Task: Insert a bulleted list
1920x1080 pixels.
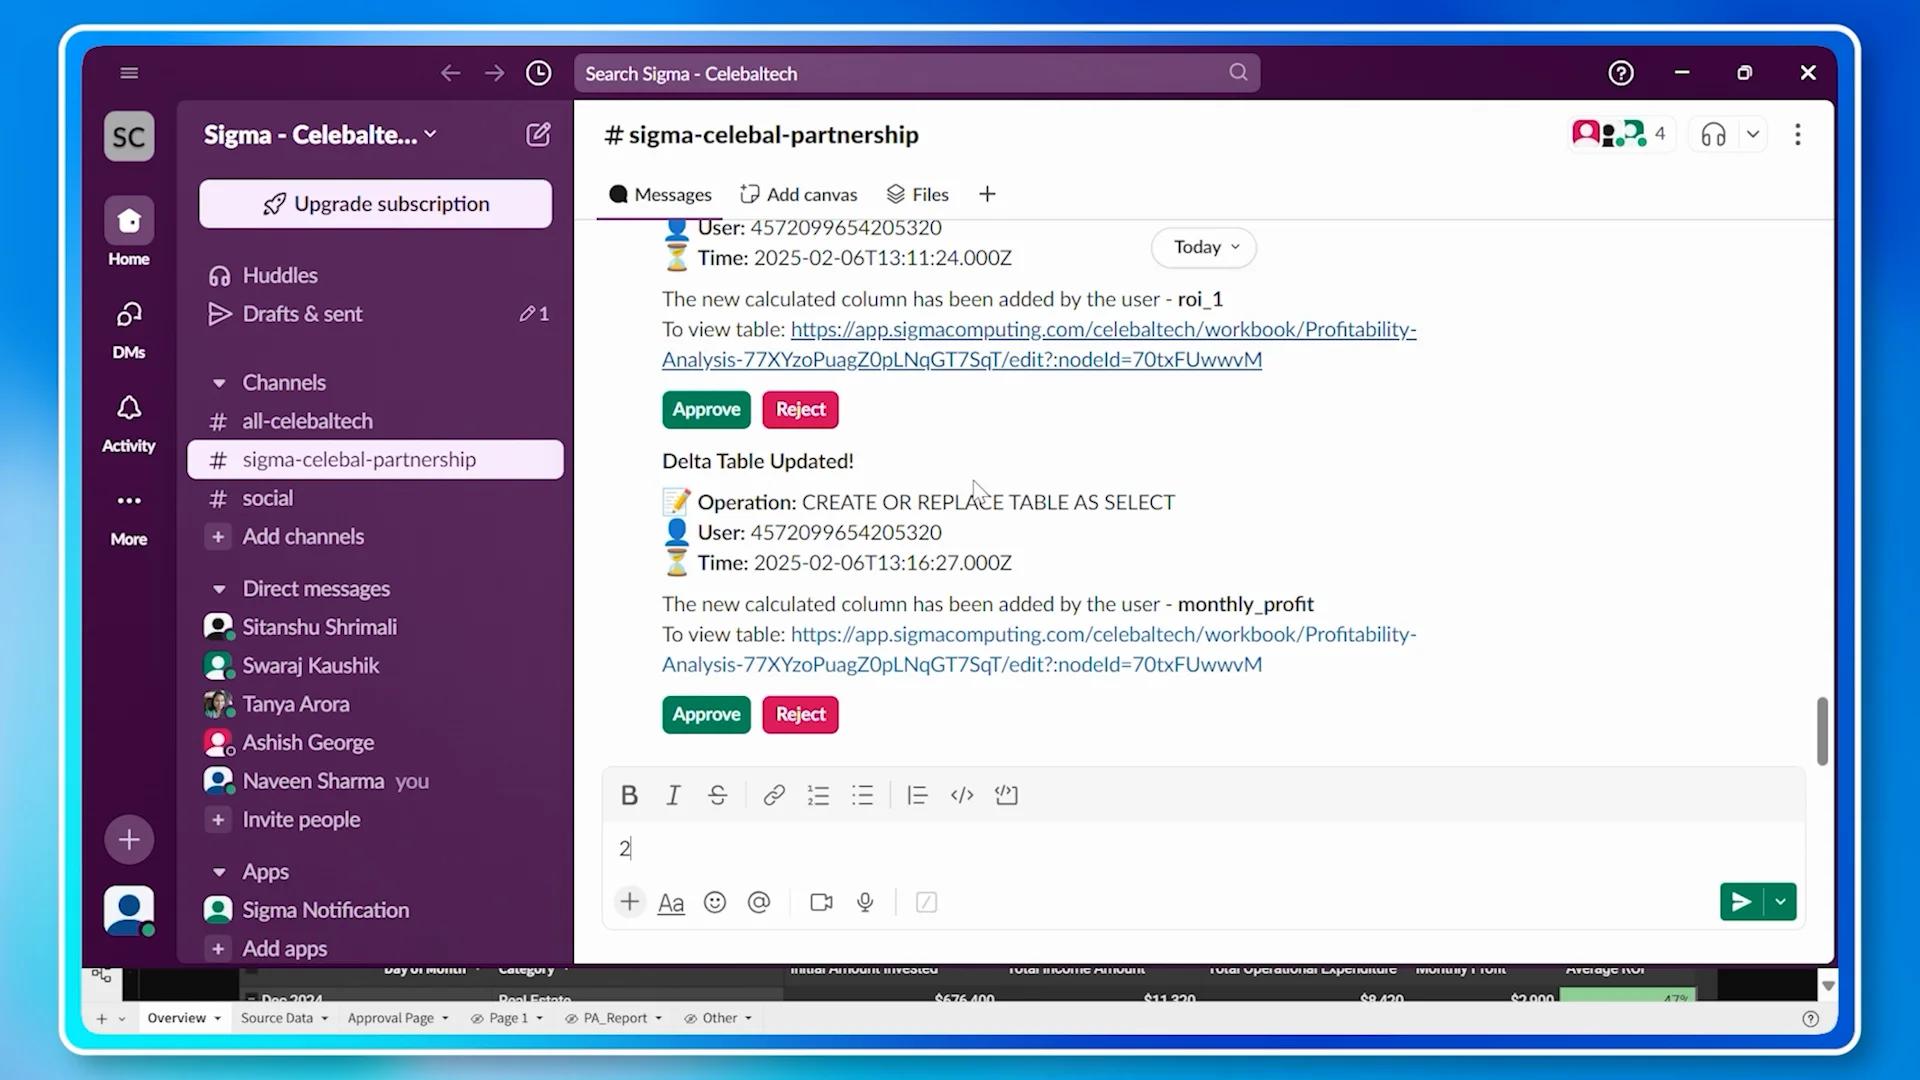Action: tap(863, 796)
